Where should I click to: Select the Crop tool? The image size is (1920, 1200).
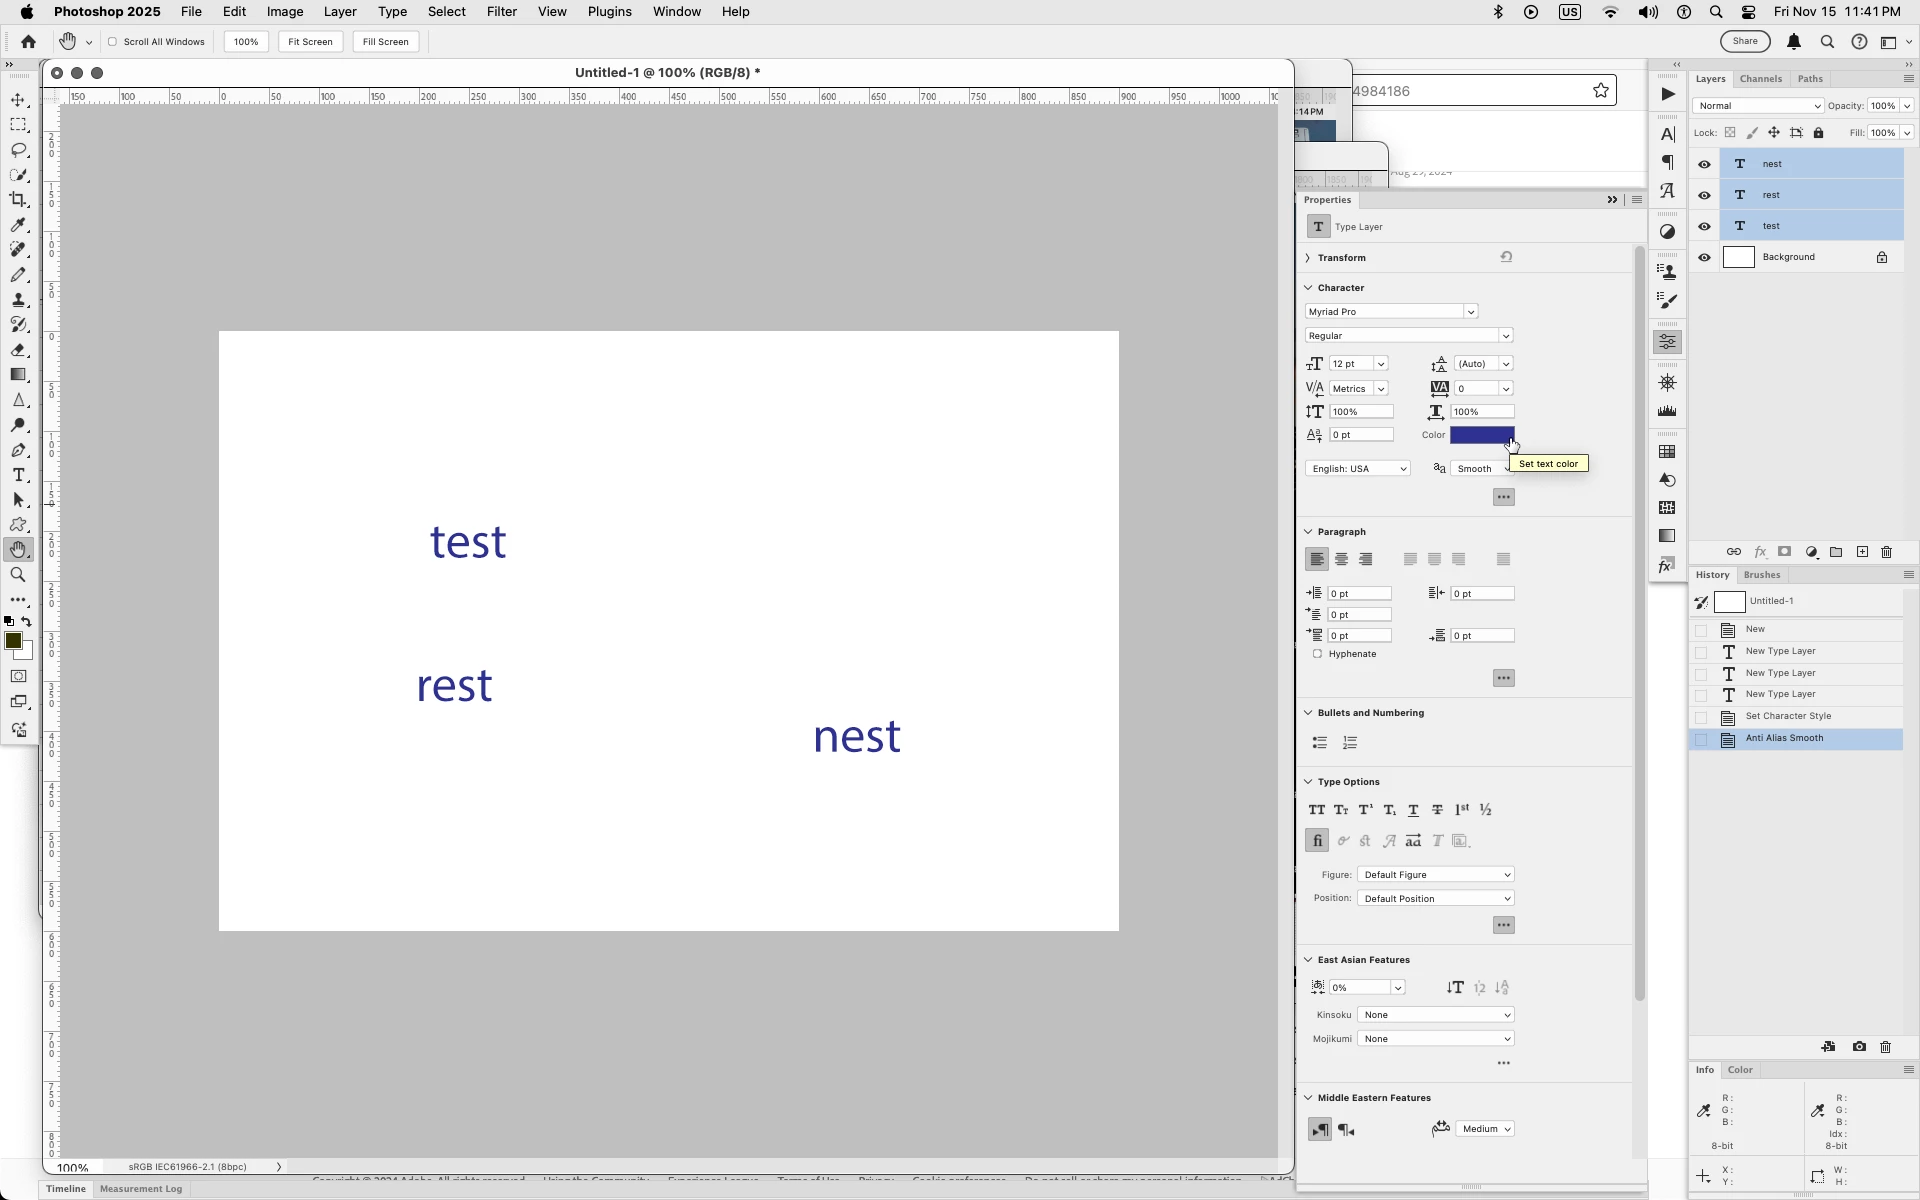tap(19, 200)
